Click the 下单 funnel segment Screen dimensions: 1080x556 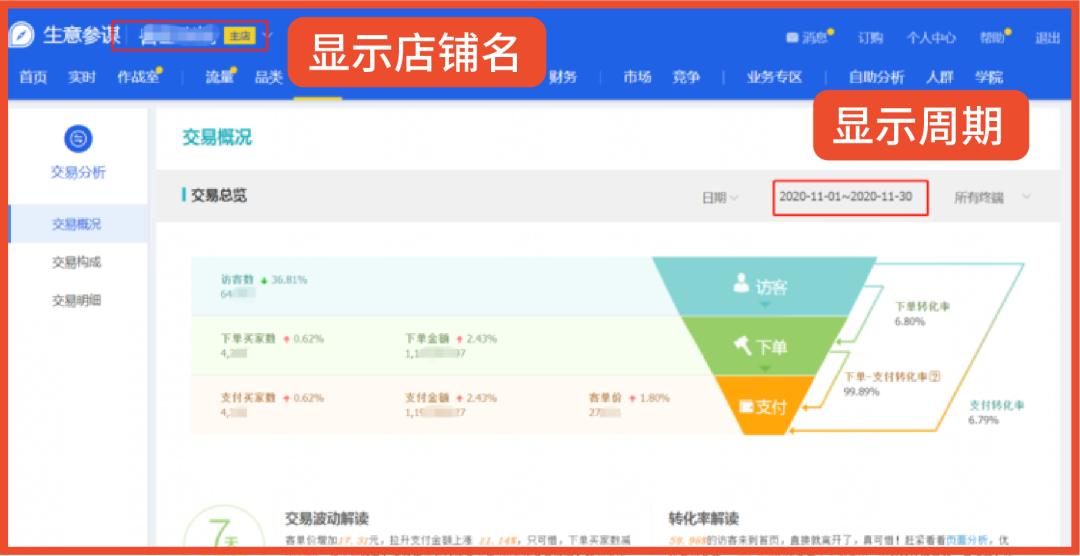point(763,347)
